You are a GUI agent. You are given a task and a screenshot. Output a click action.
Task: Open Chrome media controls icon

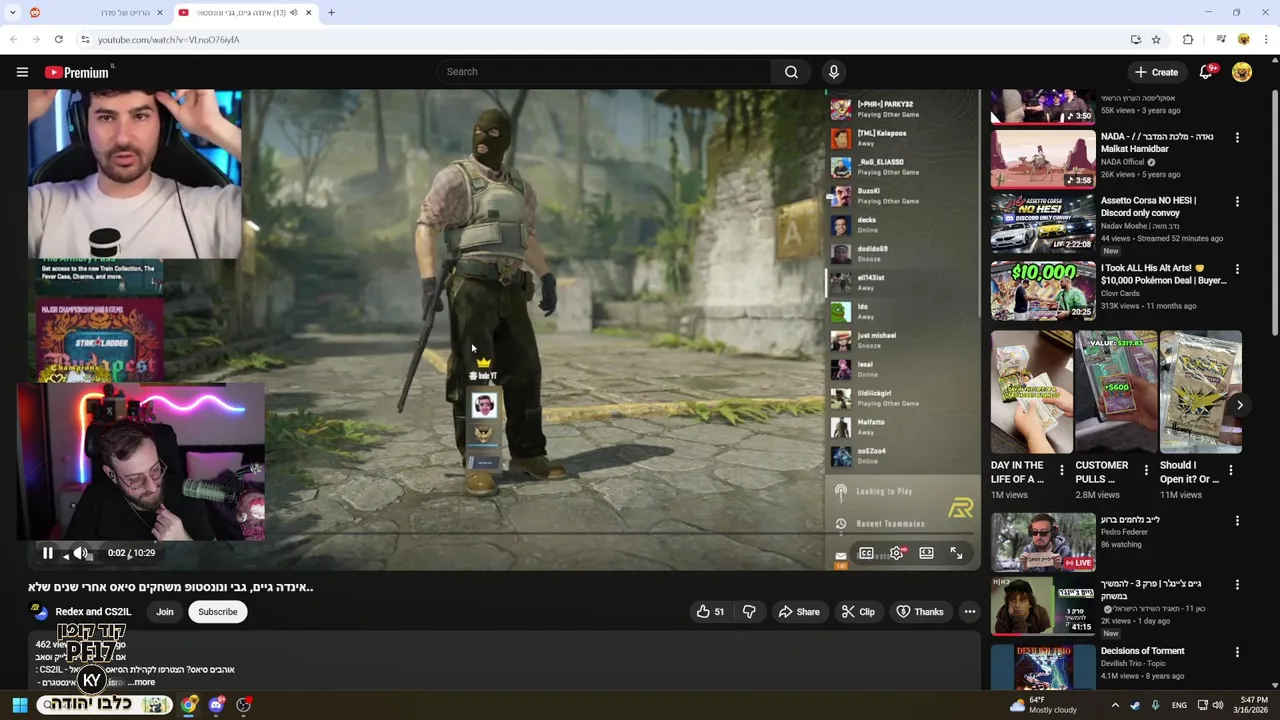tap(1221, 40)
